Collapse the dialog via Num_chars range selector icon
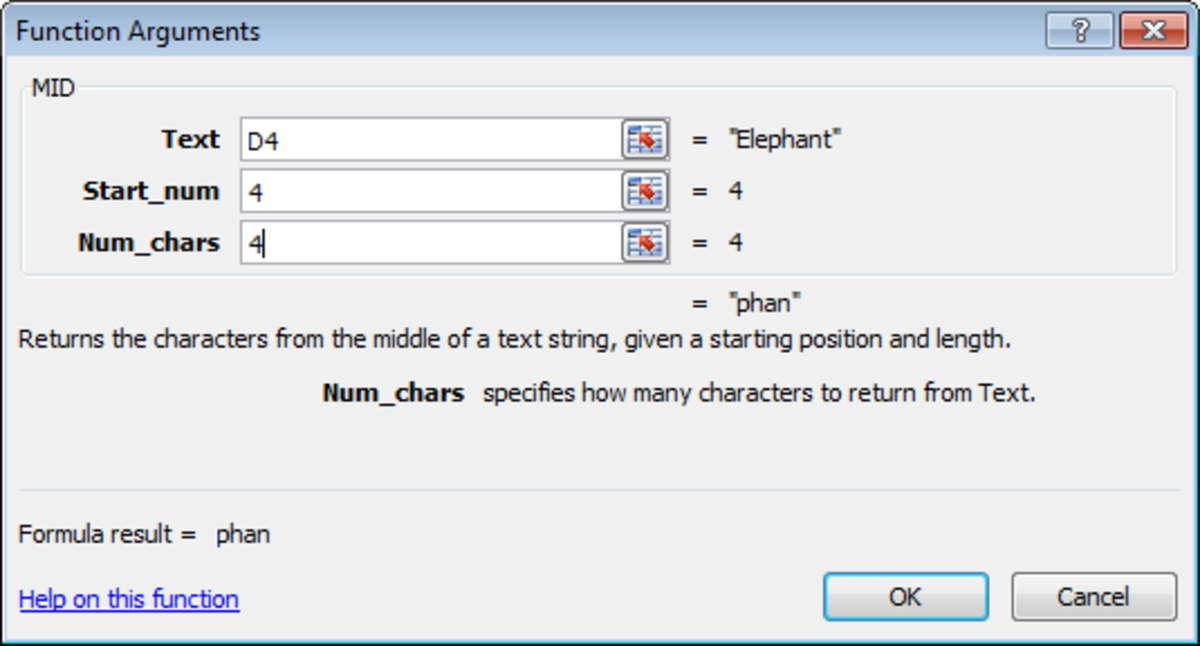 click(648, 242)
